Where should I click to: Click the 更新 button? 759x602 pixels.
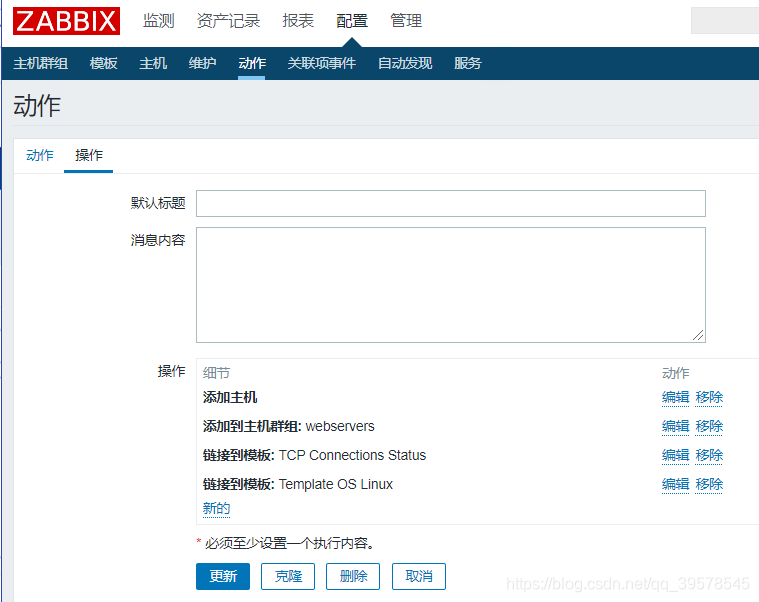[223, 576]
